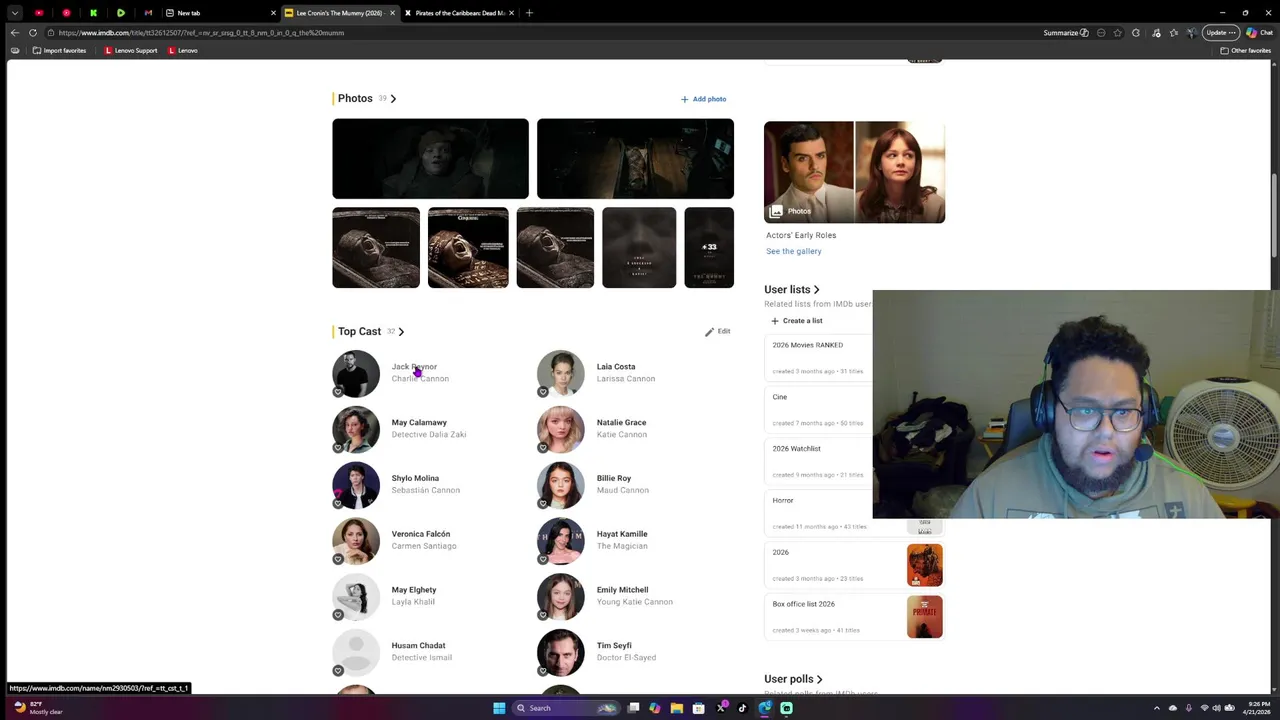Expand User lists section chevron
1280x720 pixels.
click(x=816, y=290)
